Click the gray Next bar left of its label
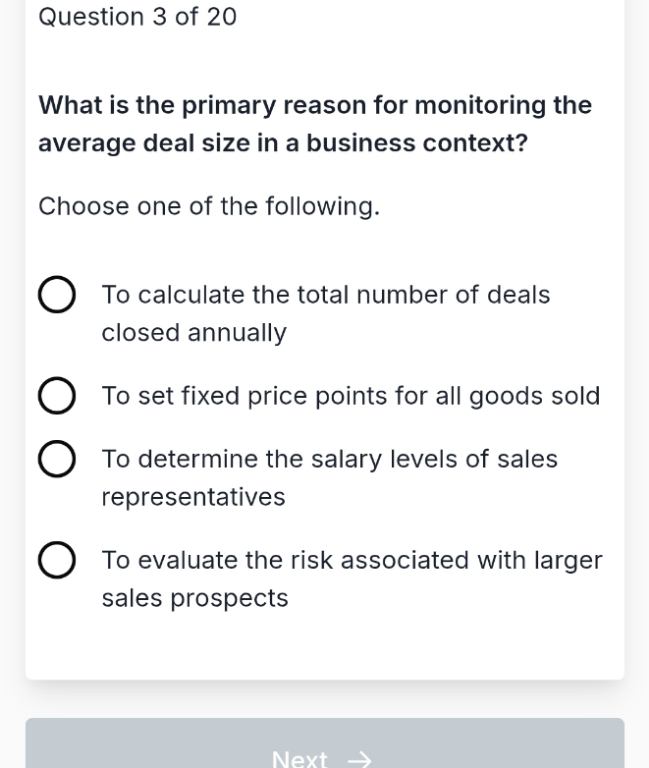Image resolution: width=649 pixels, height=768 pixels. pos(147,744)
